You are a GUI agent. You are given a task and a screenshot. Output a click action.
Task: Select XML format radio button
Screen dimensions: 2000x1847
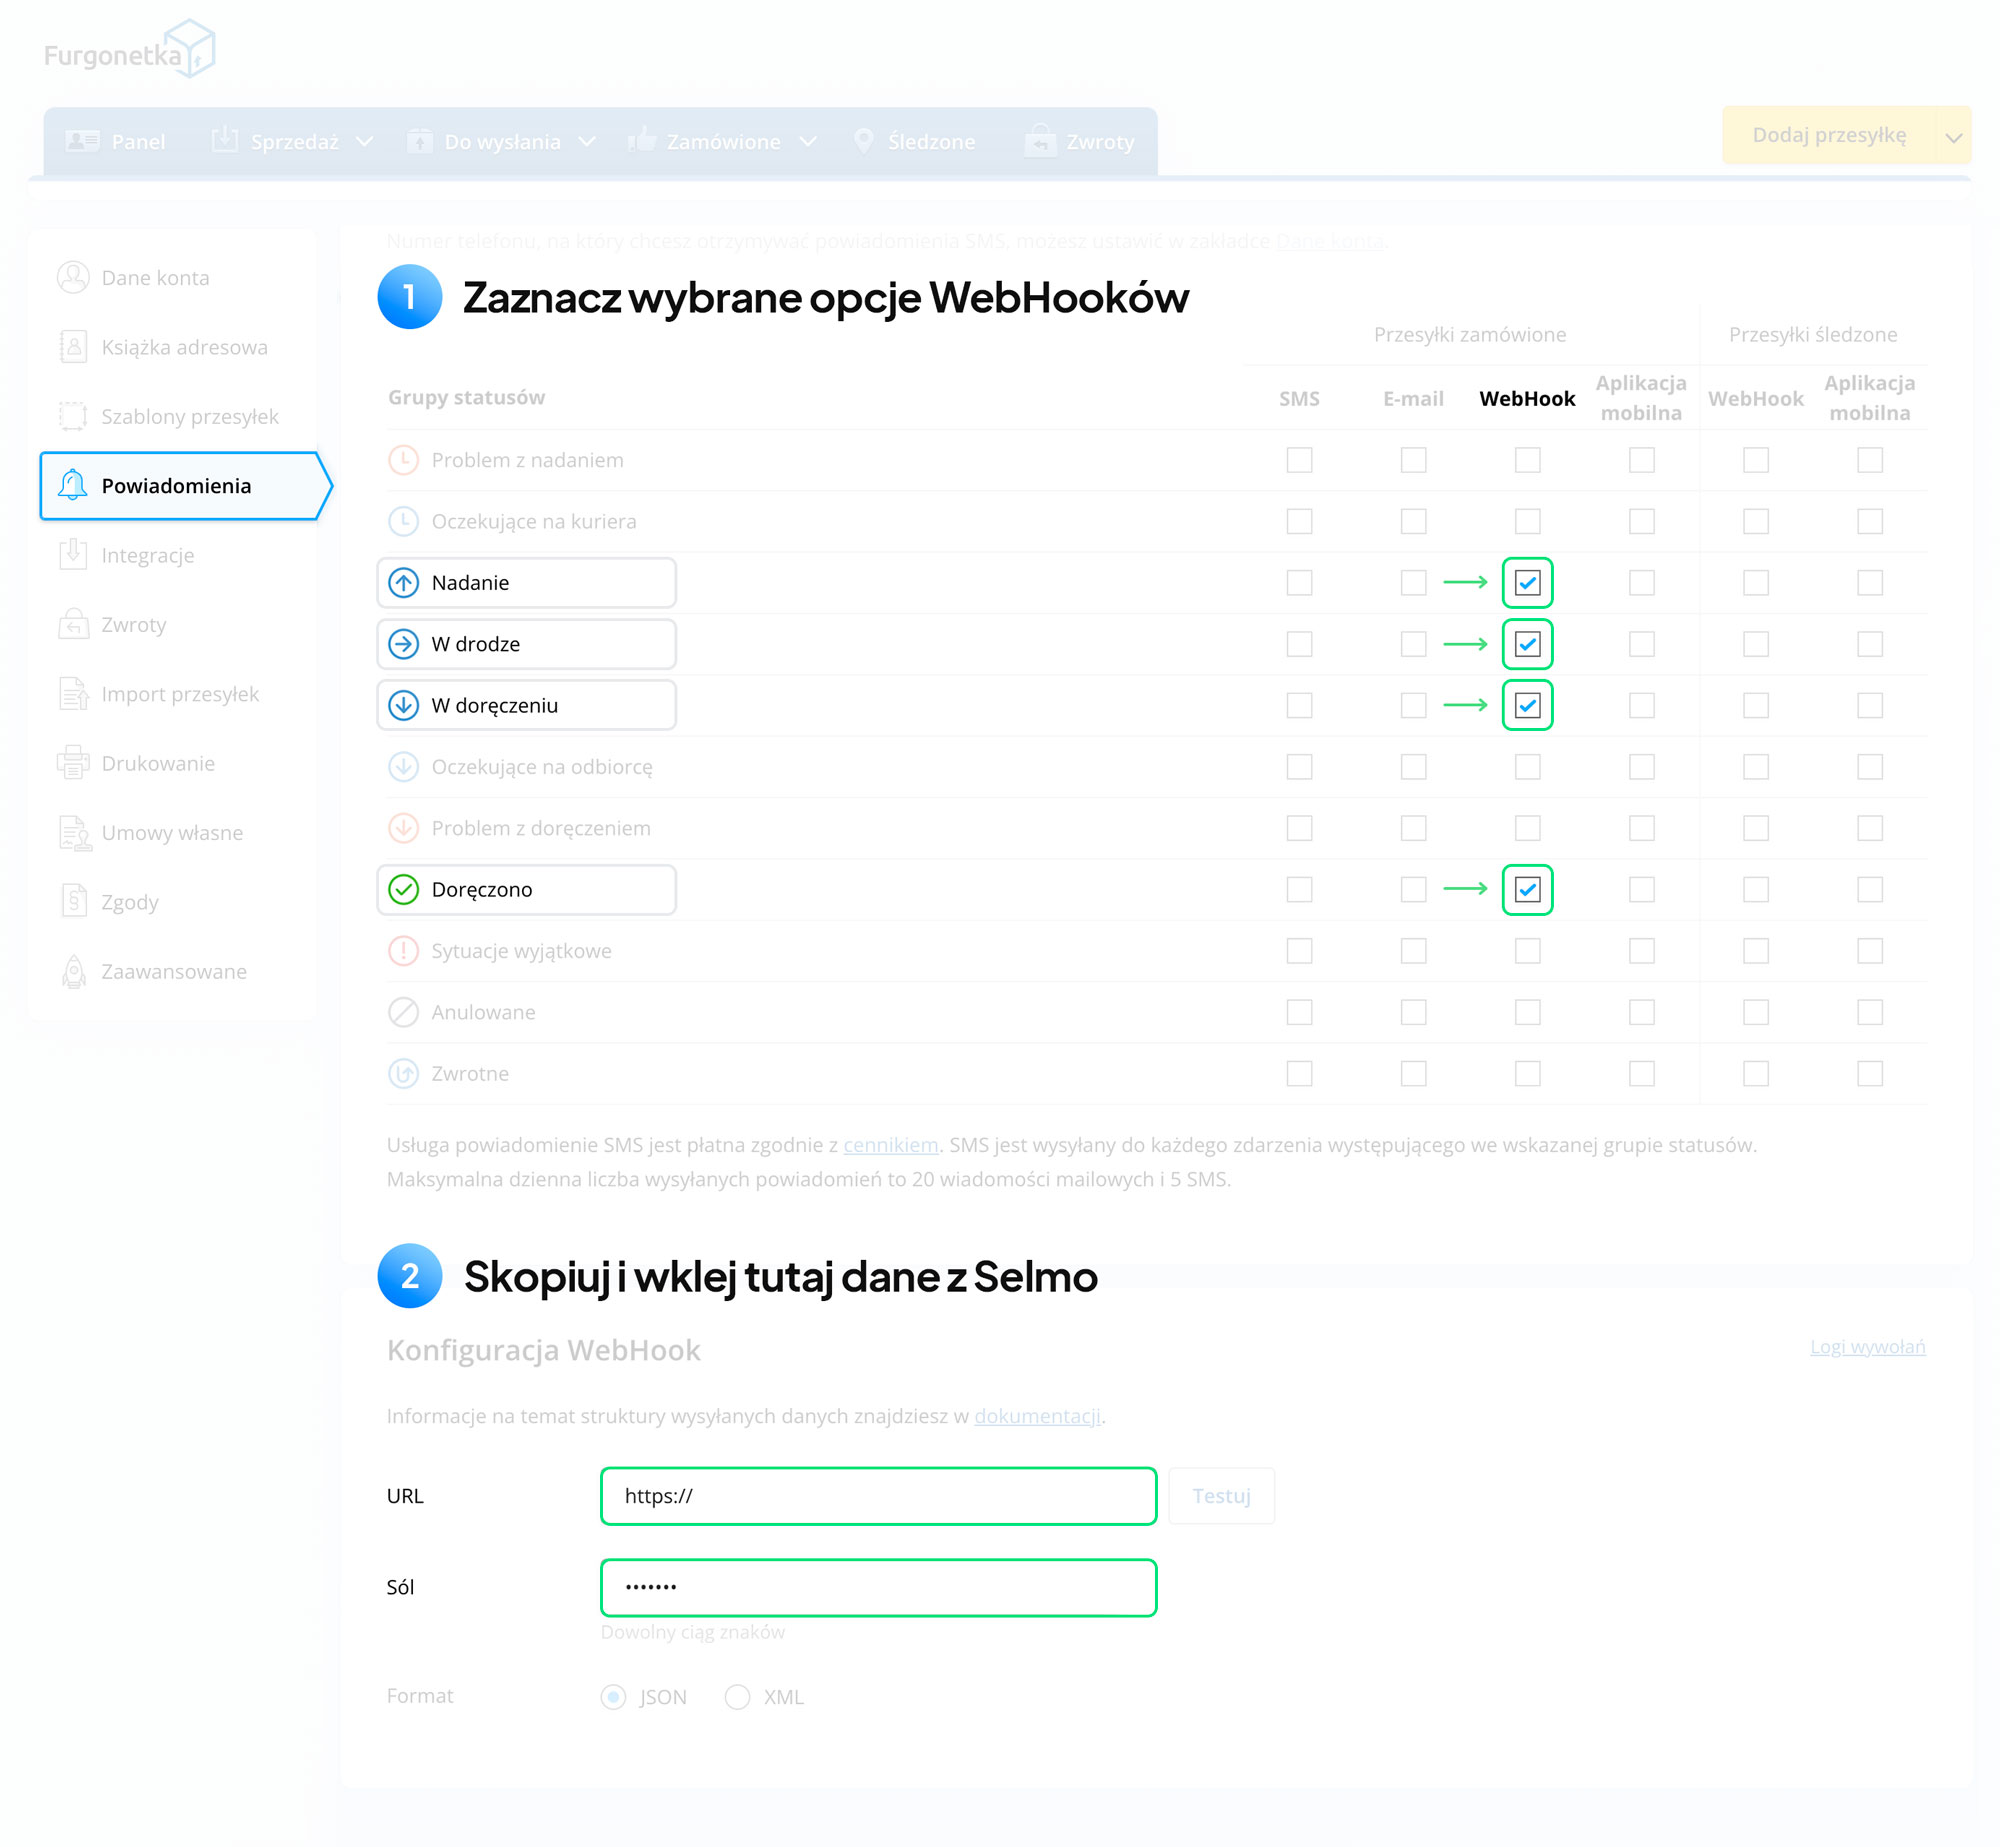click(737, 1697)
